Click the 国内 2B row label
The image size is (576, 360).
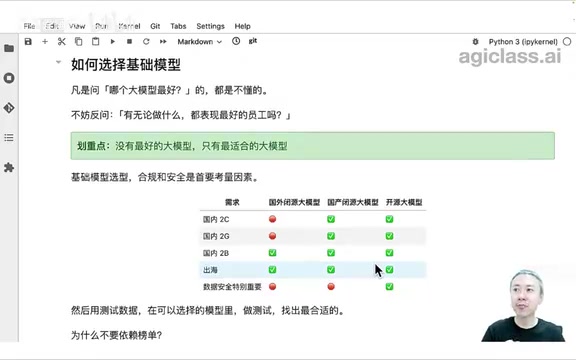pyautogui.click(x=216, y=253)
